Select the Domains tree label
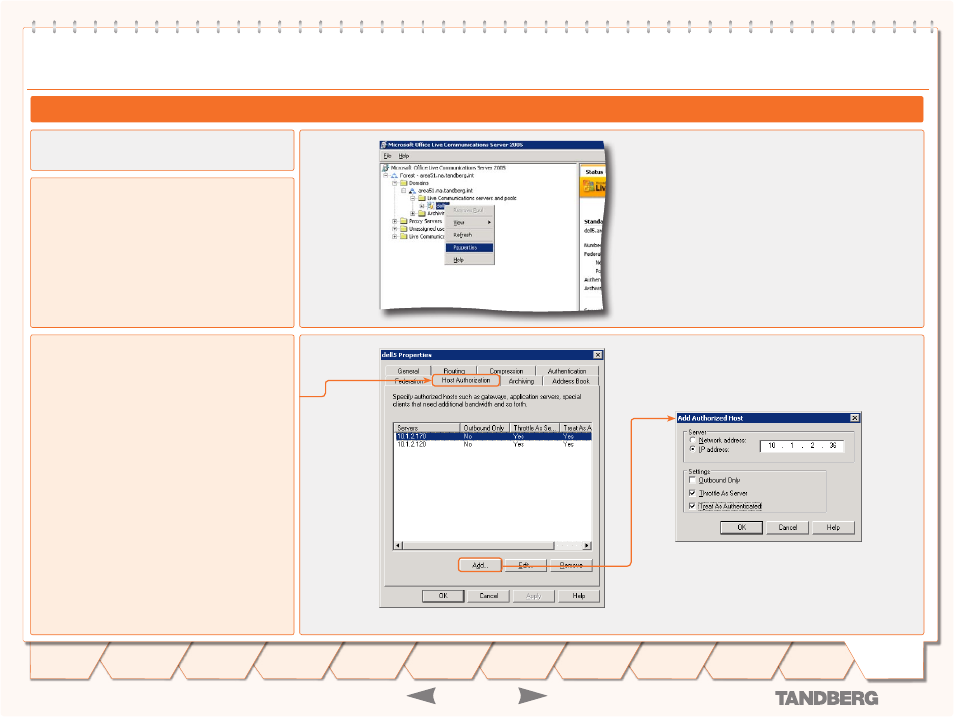The width and height of the screenshot is (954, 717). (x=419, y=183)
